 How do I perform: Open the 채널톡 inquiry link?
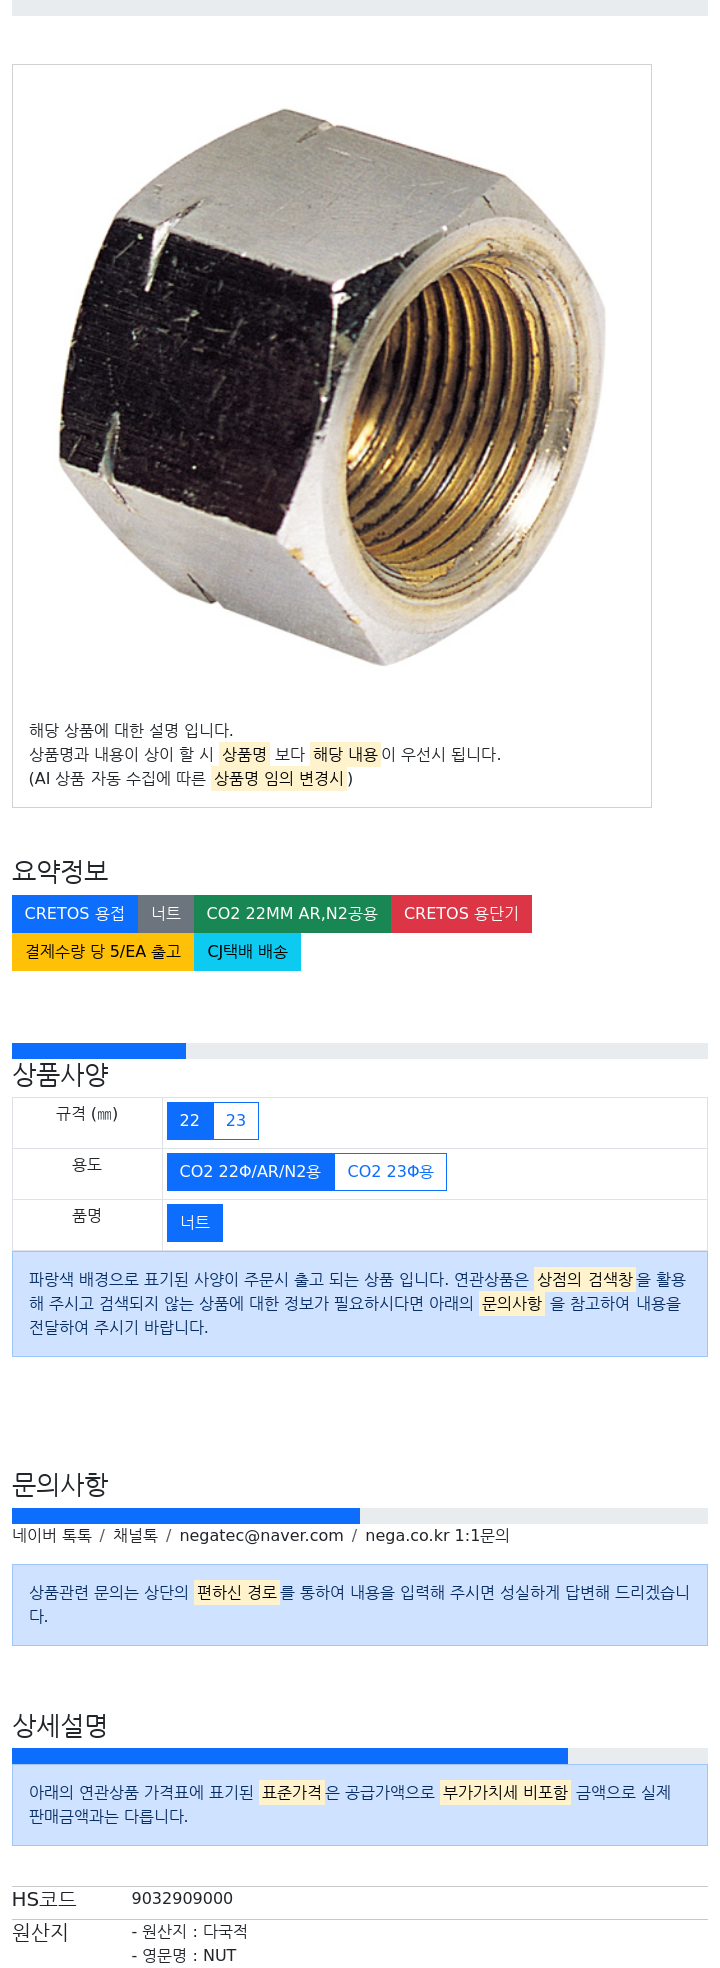tap(135, 1536)
